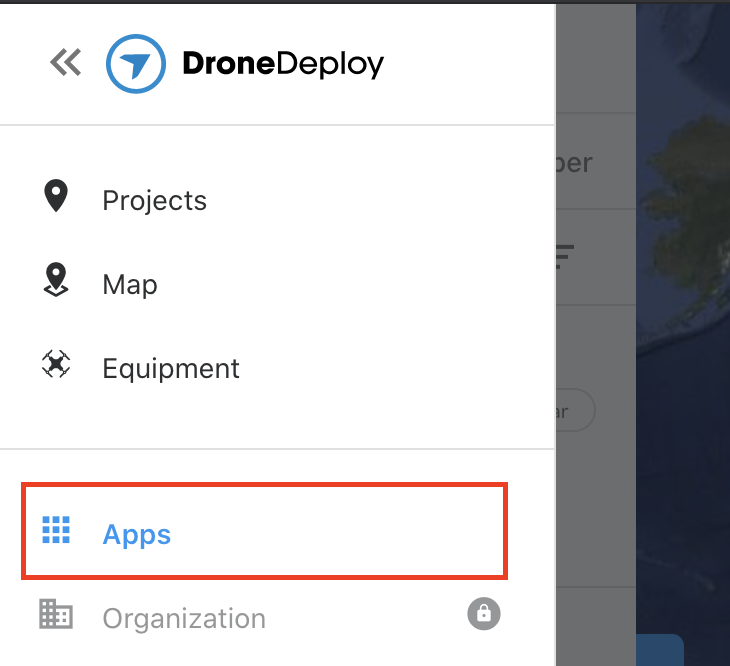Image resolution: width=730 pixels, height=666 pixels.
Task: Click the DroneDeploy circular logo
Action: (x=135, y=63)
